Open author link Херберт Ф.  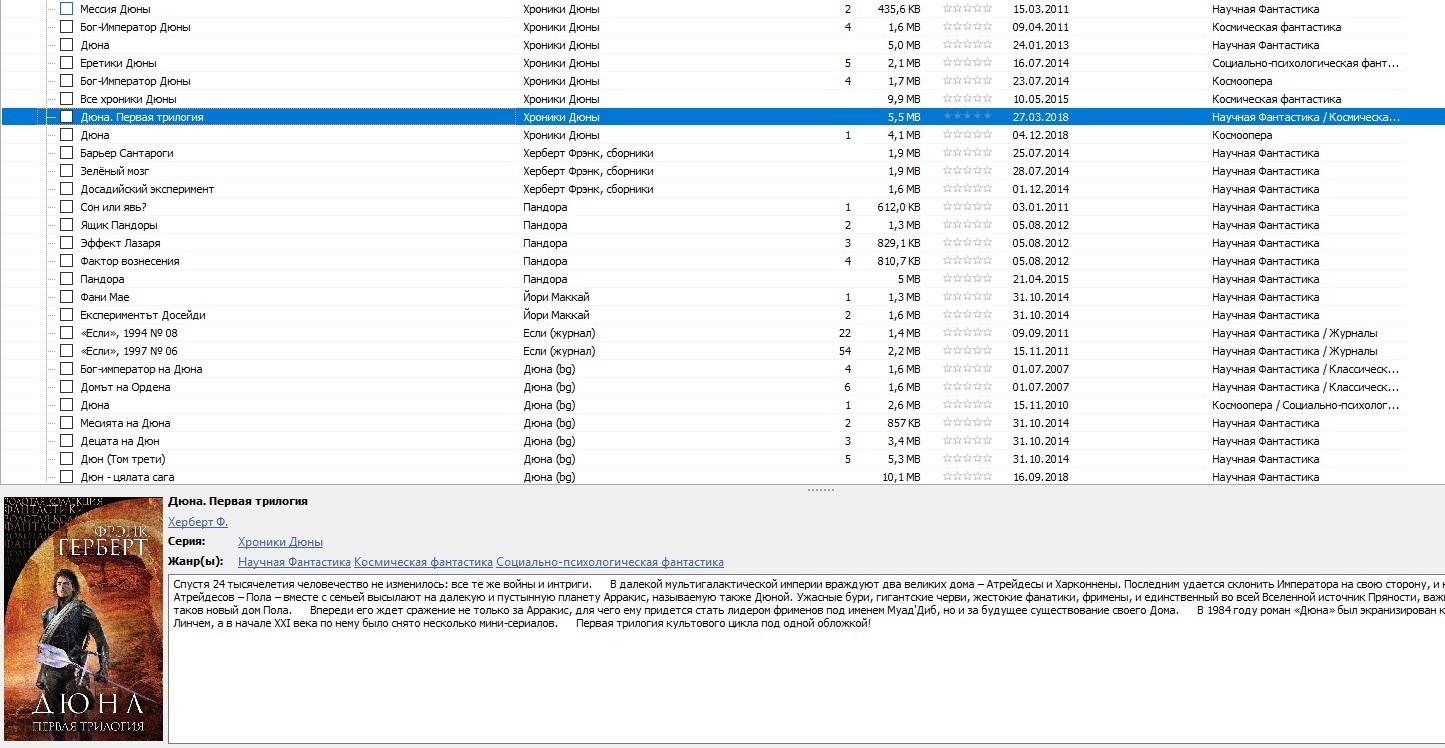coord(198,522)
